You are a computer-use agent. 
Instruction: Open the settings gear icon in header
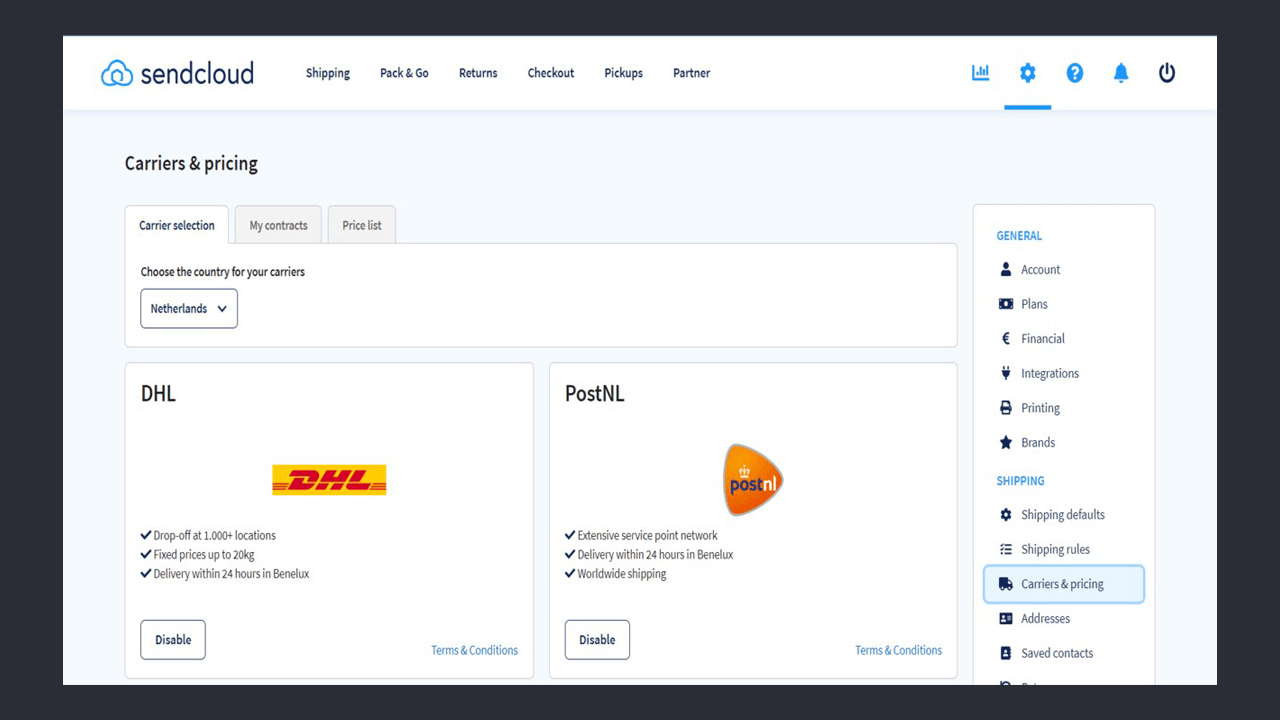(1028, 72)
